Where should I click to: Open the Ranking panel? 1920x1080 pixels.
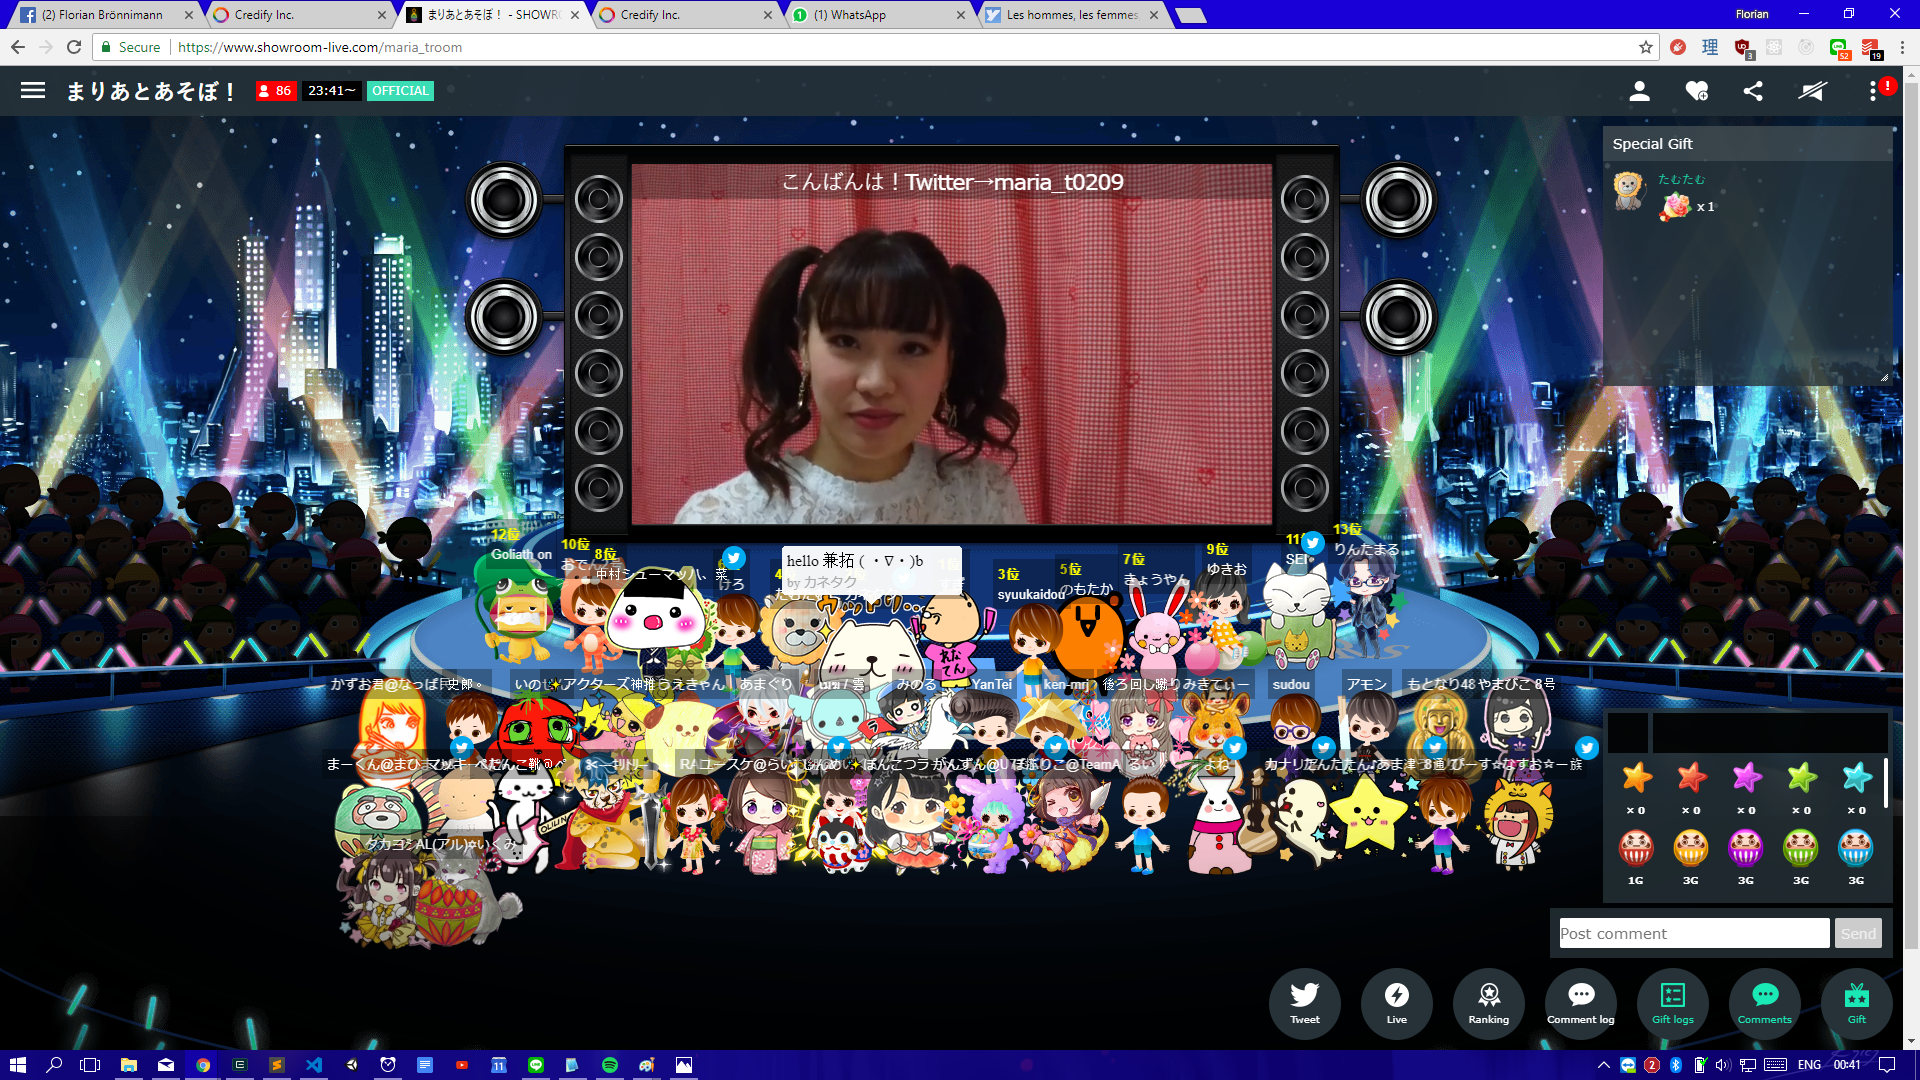click(1488, 1003)
